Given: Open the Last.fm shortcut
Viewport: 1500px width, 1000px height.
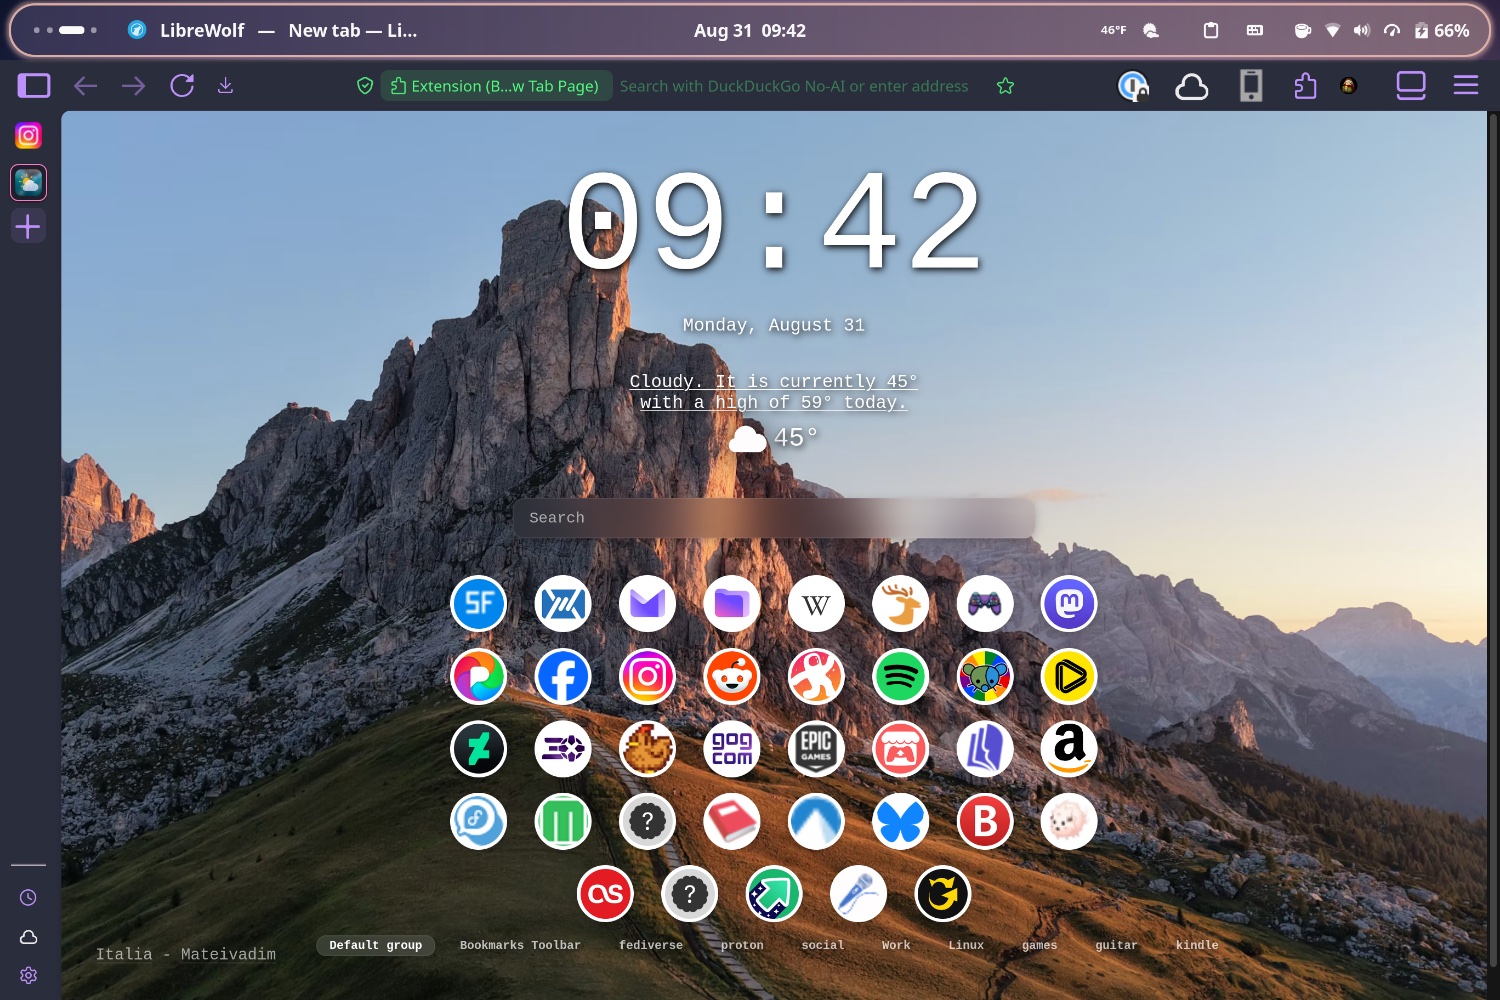Looking at the screenshot, I should pos(605,894).
